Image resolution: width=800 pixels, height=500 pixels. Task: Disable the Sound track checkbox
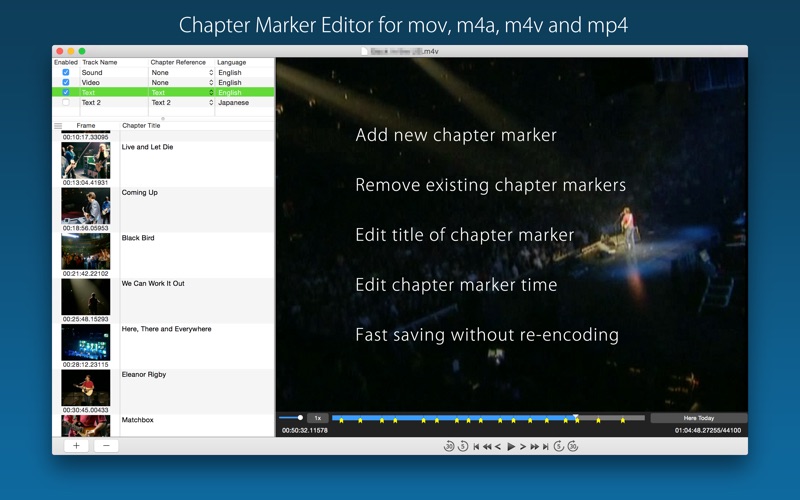[66, 73]
